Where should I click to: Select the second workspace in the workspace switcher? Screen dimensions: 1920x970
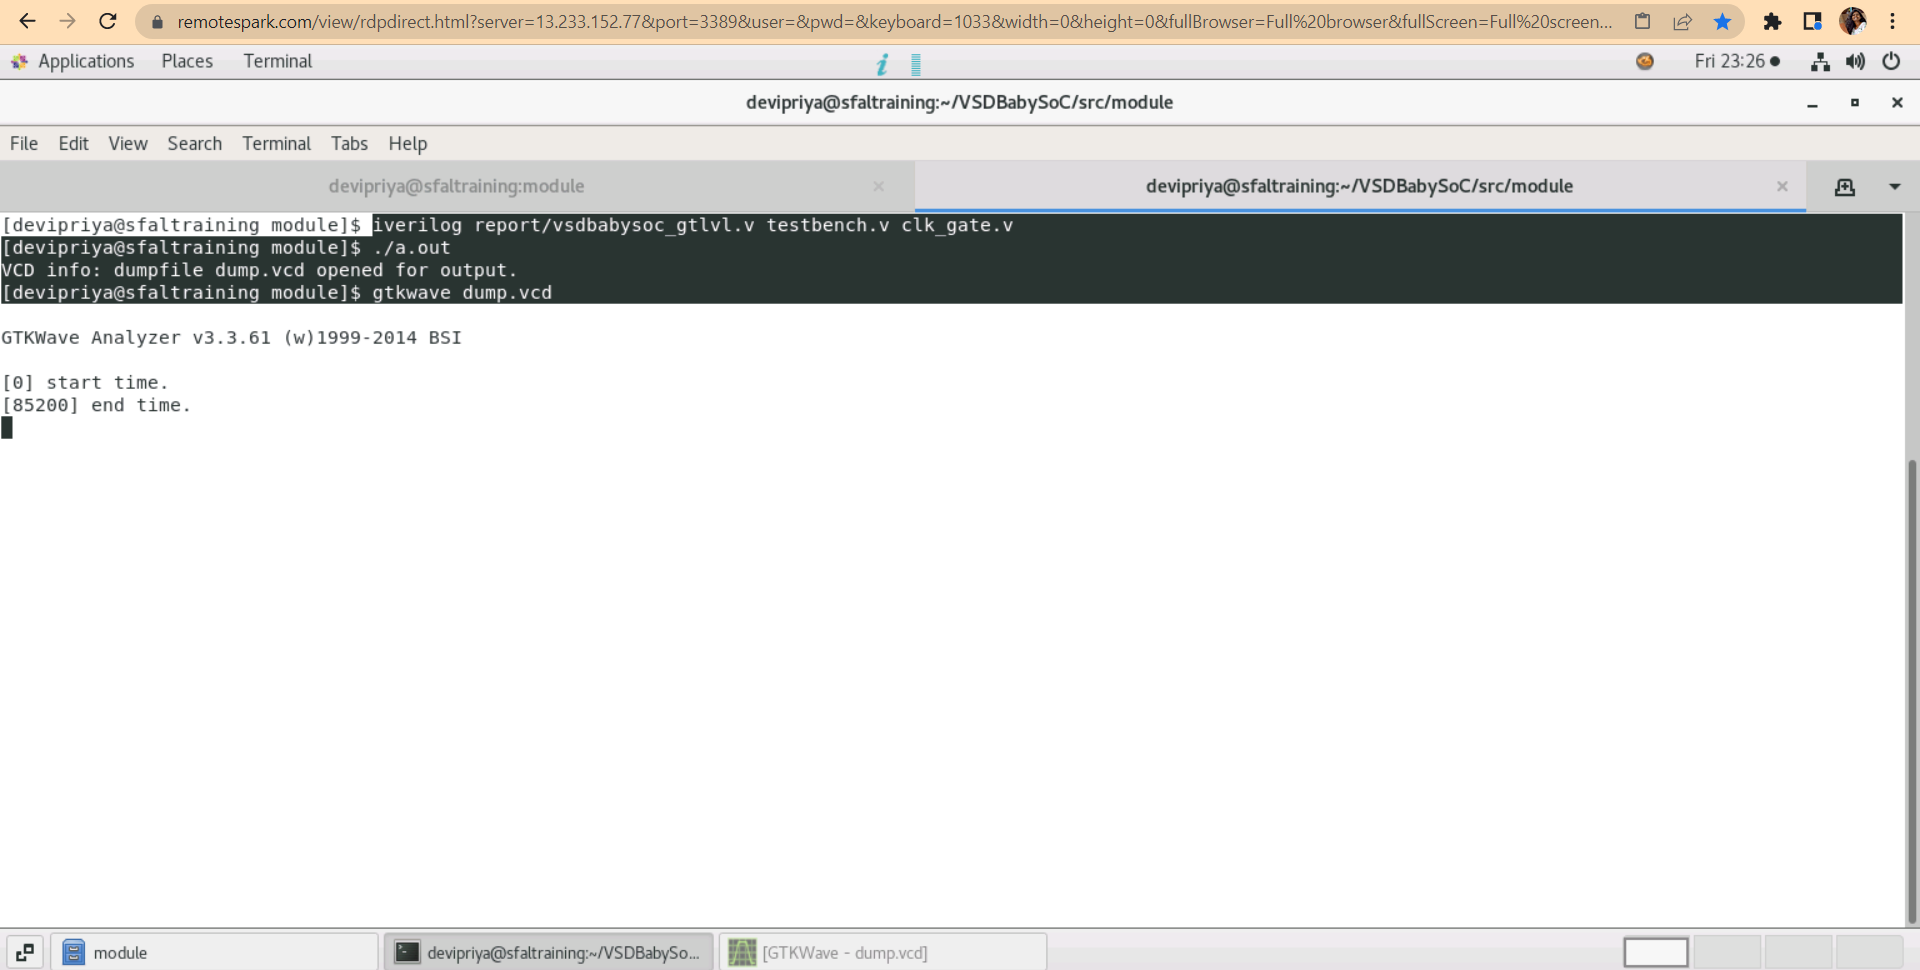coord(1727,951)
